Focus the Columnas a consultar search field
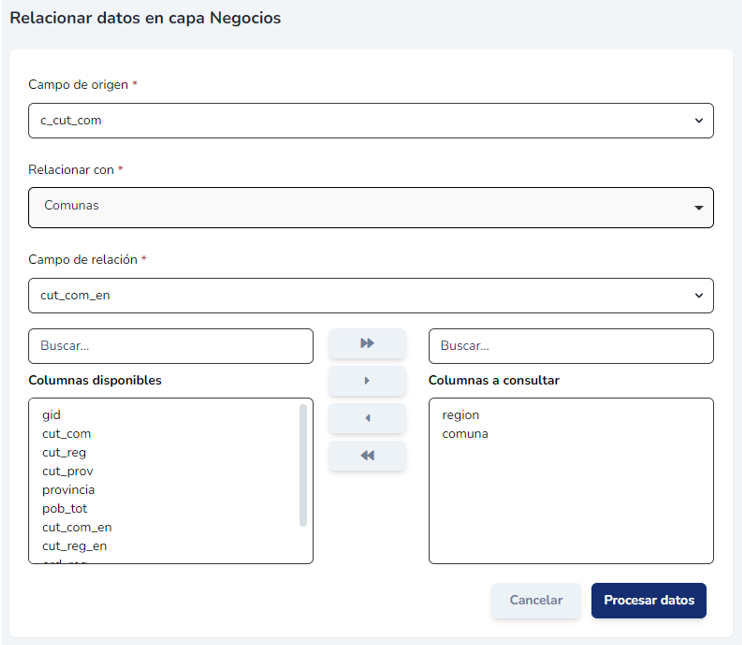 click(x=570, y=346)
